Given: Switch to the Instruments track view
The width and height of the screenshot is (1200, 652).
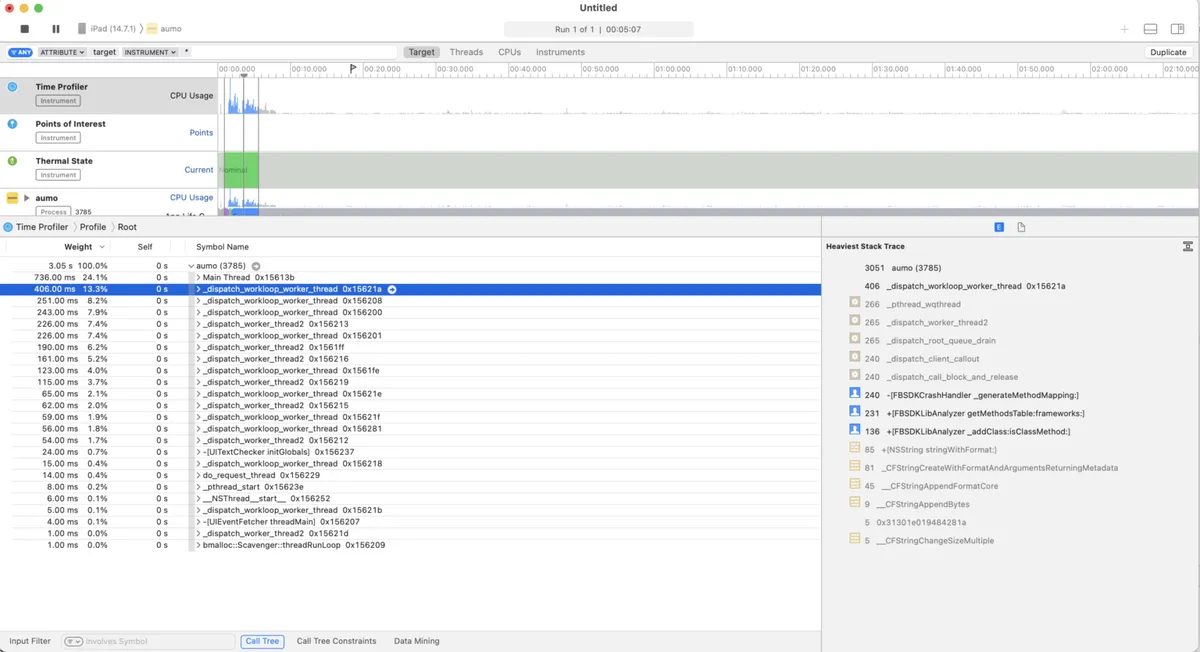Looking at the screenshot, I should [x=561, y=52].
